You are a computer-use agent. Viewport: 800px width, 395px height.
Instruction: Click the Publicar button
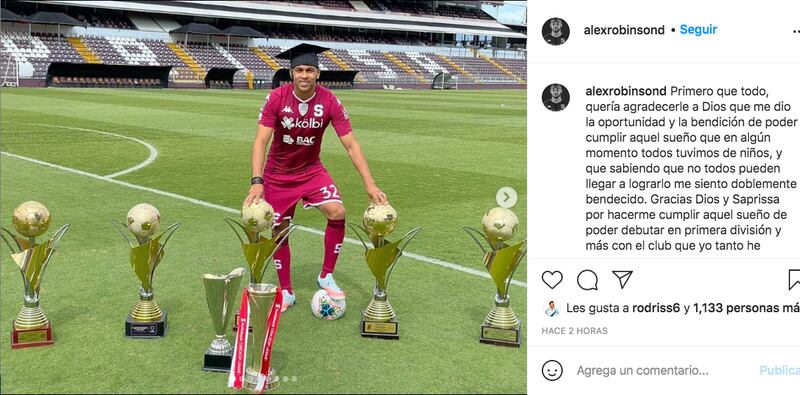click(780, 371)
